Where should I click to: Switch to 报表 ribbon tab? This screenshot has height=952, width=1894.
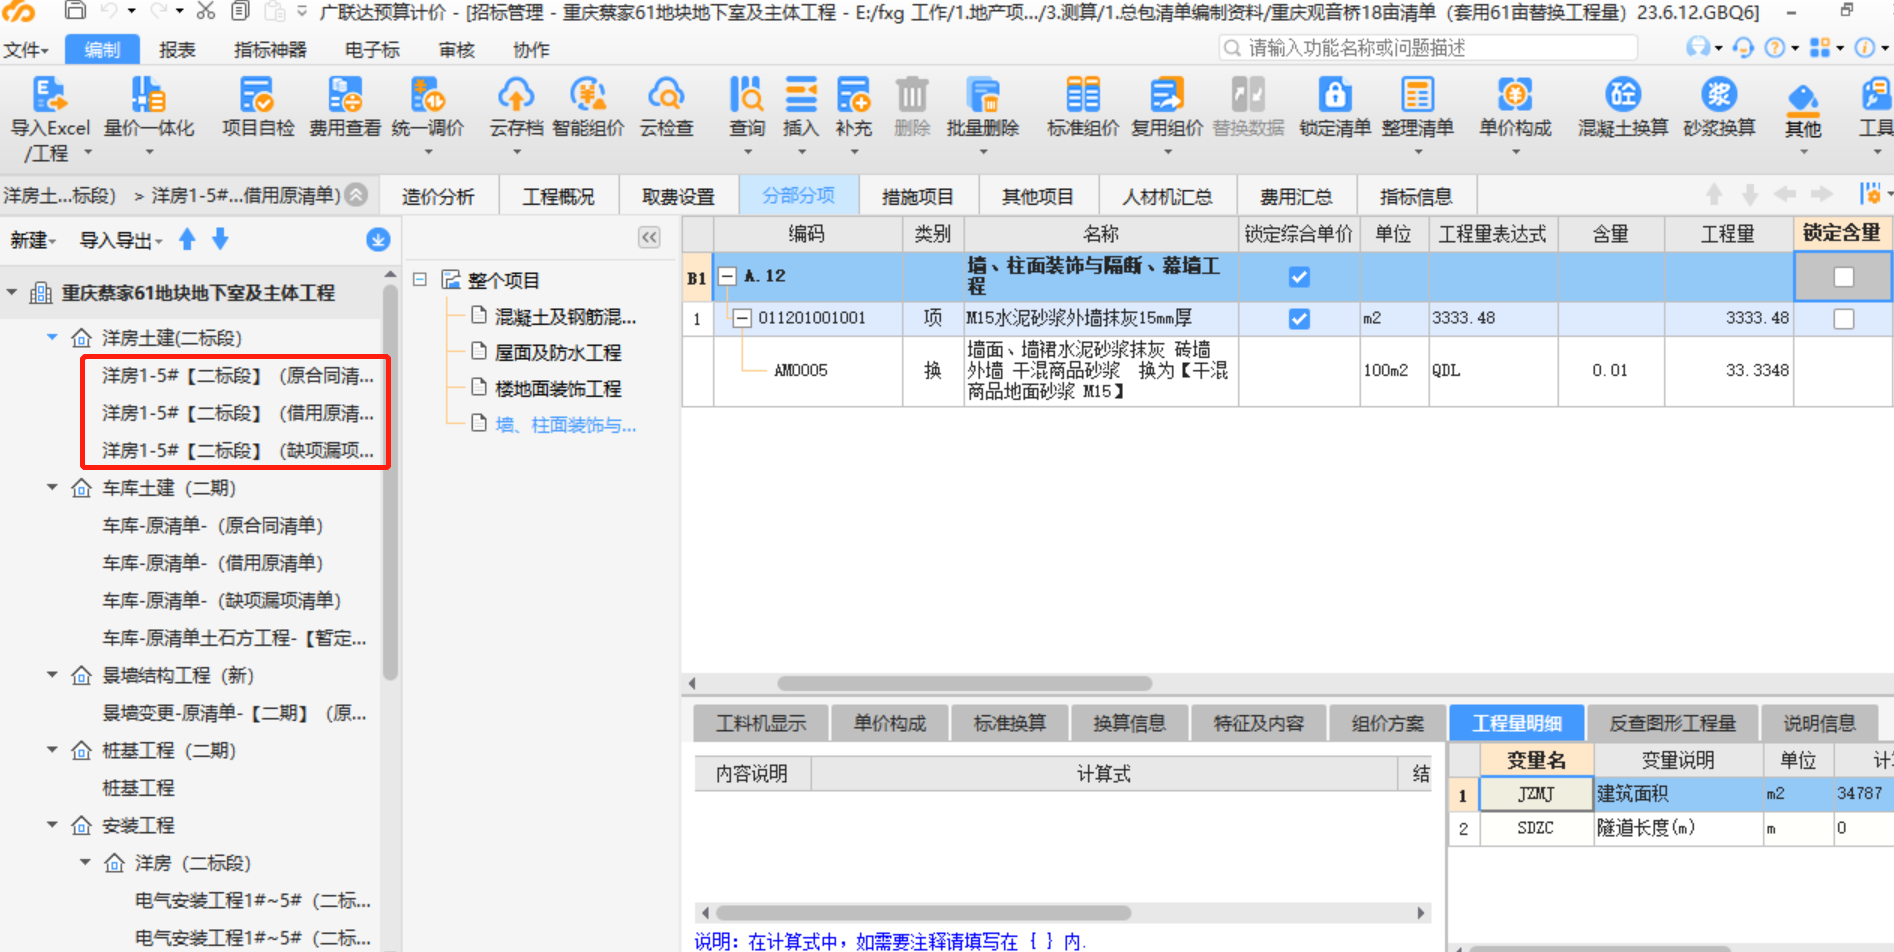[177, 49]
